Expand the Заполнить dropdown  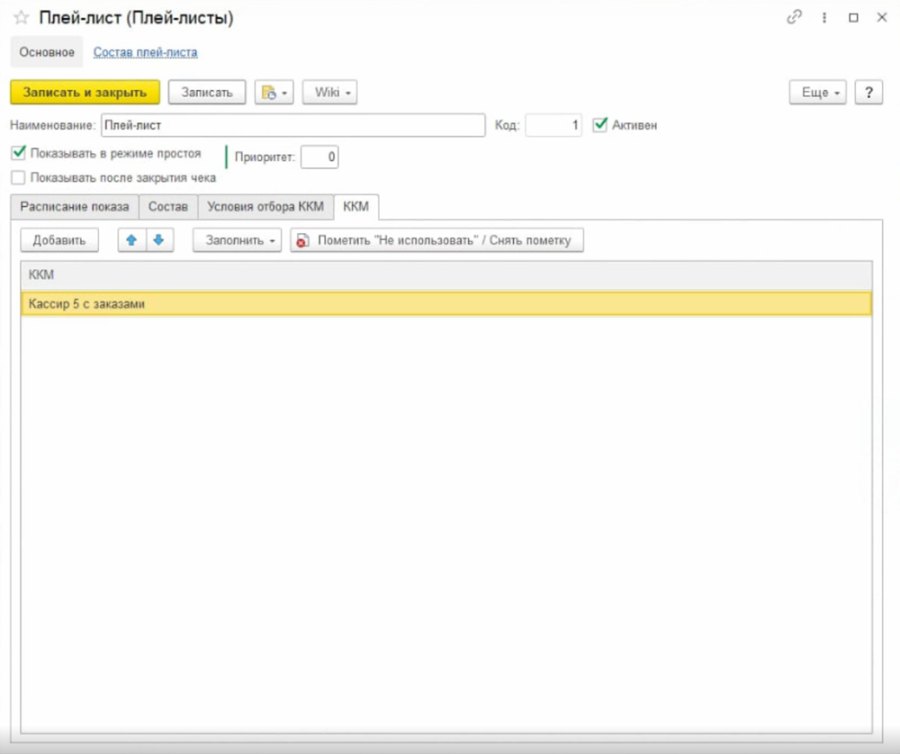(x=237, y=240)
